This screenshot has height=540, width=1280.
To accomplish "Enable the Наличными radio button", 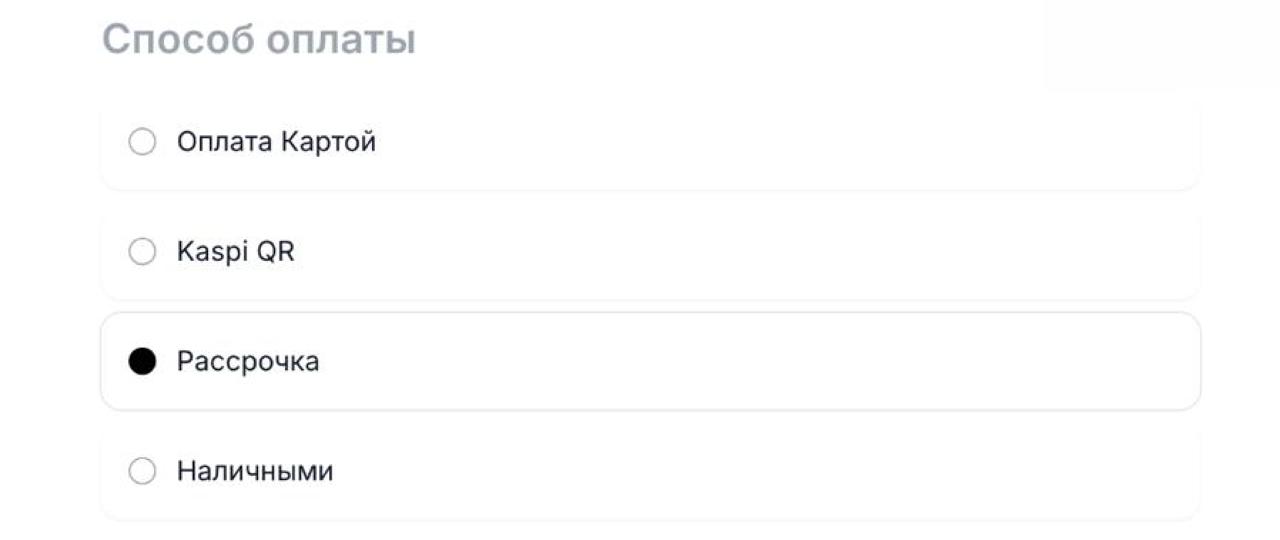I will click(x=143, y=471).
